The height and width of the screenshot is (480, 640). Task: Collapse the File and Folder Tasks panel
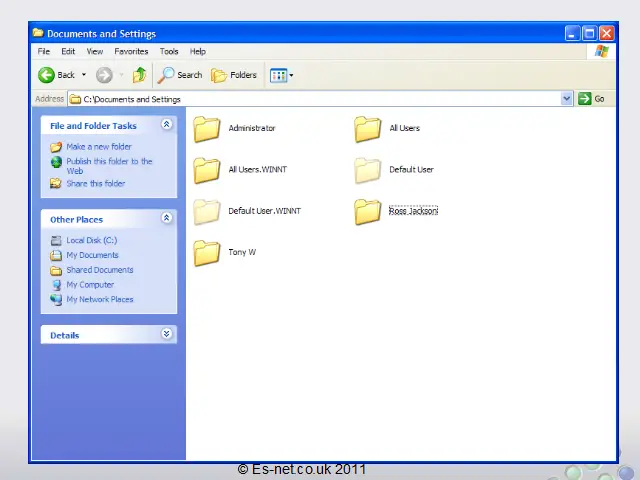tap(166, 124)
